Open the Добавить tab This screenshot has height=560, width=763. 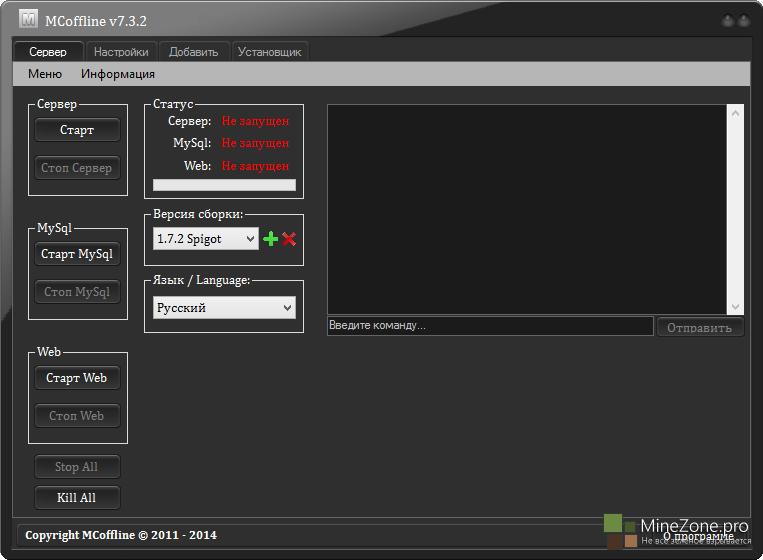[193, 52]
